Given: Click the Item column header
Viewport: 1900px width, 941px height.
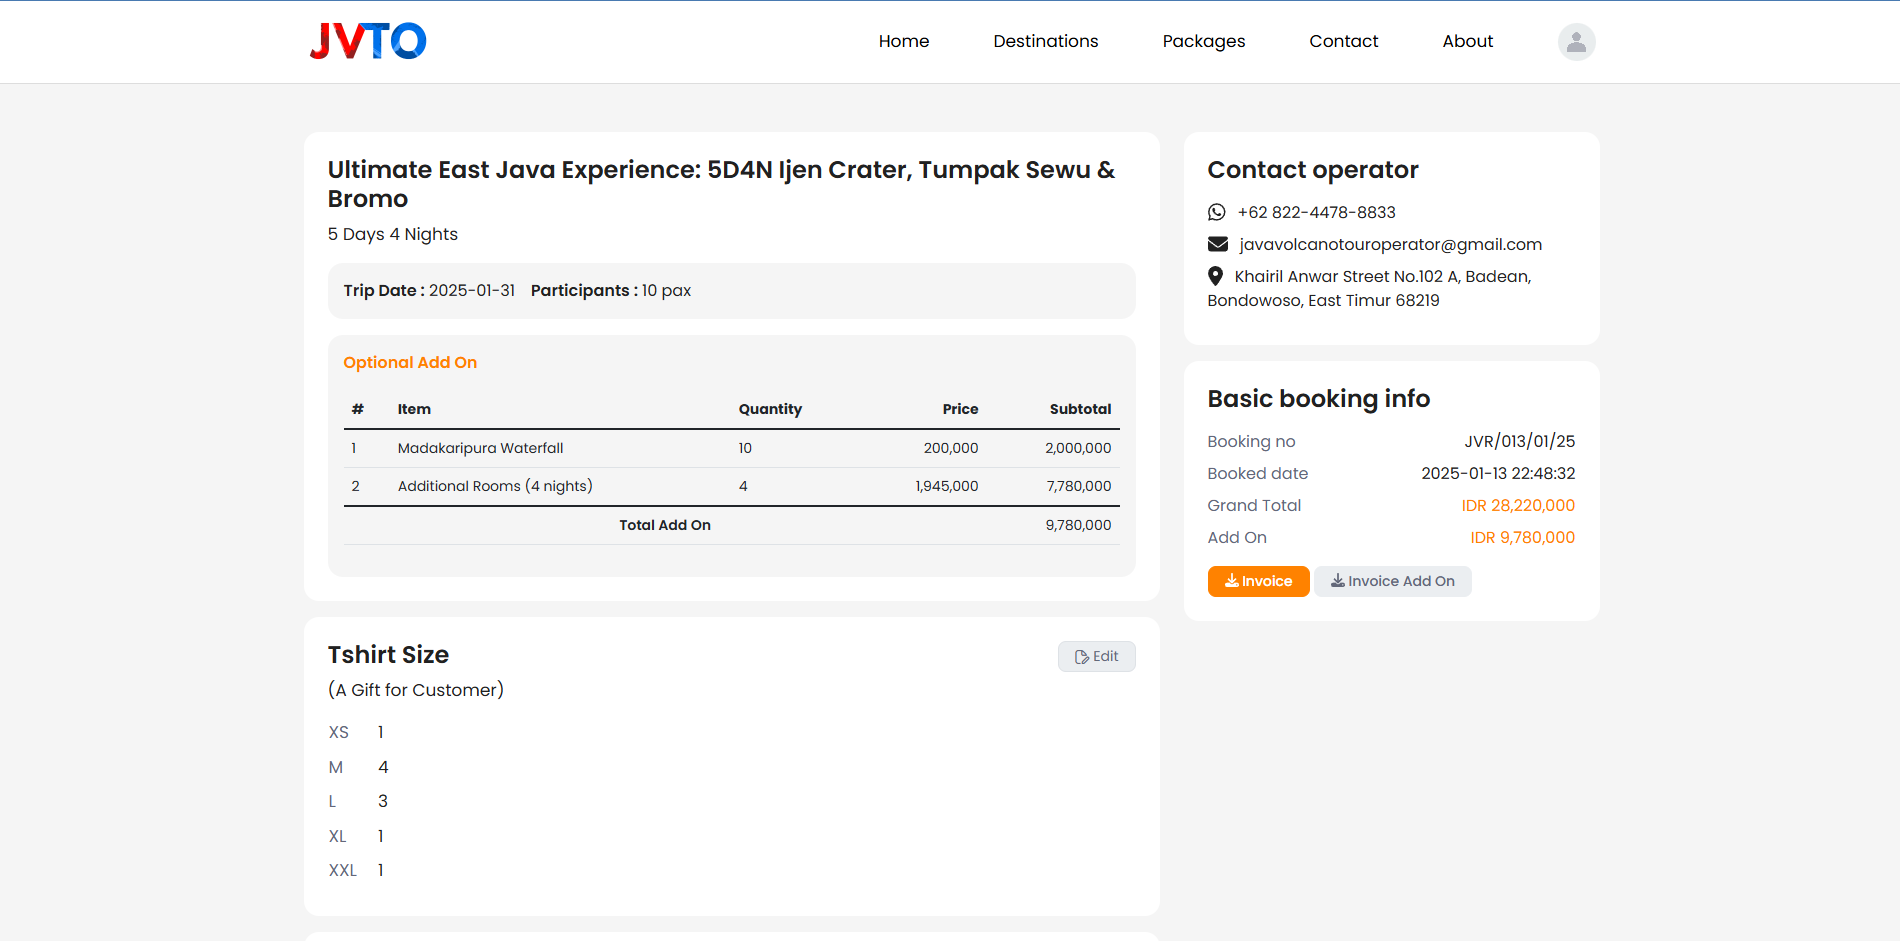Looking at the screenshot, I should pos(414,409).
